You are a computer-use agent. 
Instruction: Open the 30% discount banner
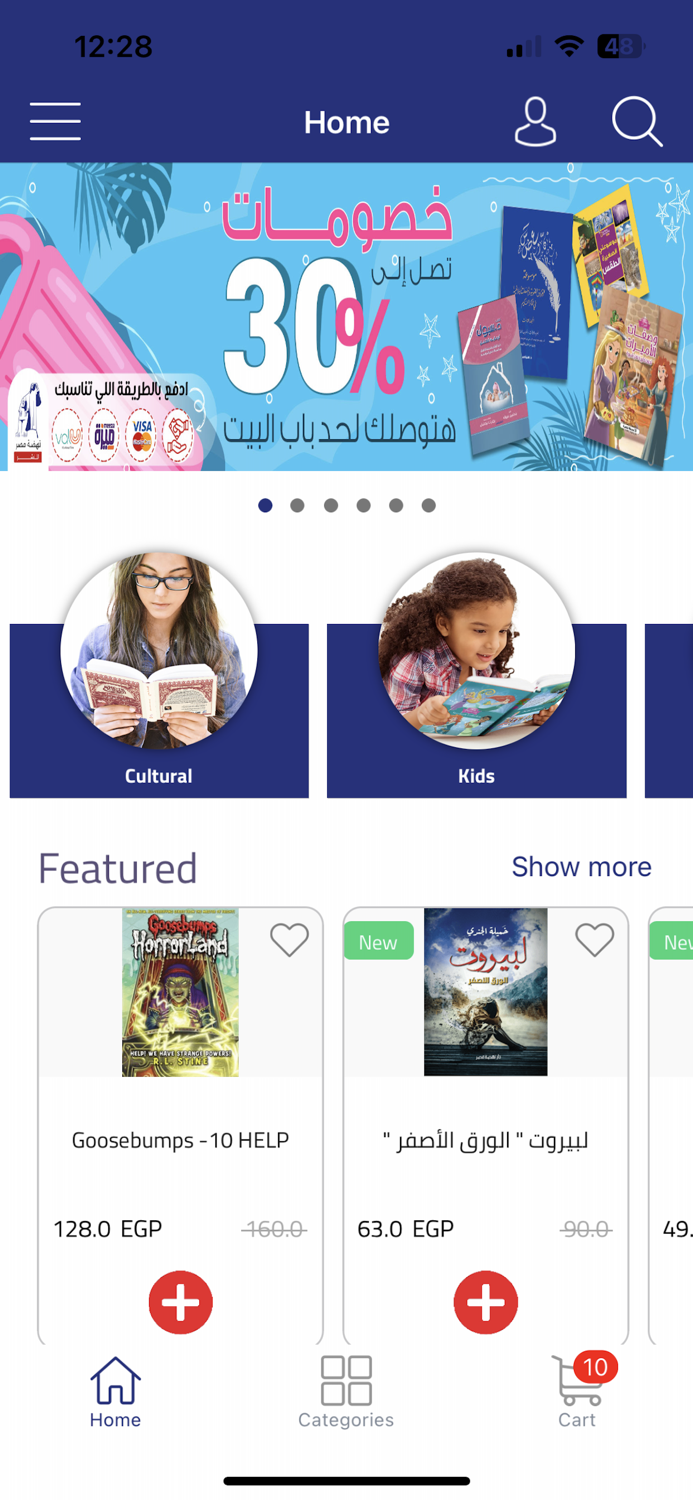click(x=346, y=317)
